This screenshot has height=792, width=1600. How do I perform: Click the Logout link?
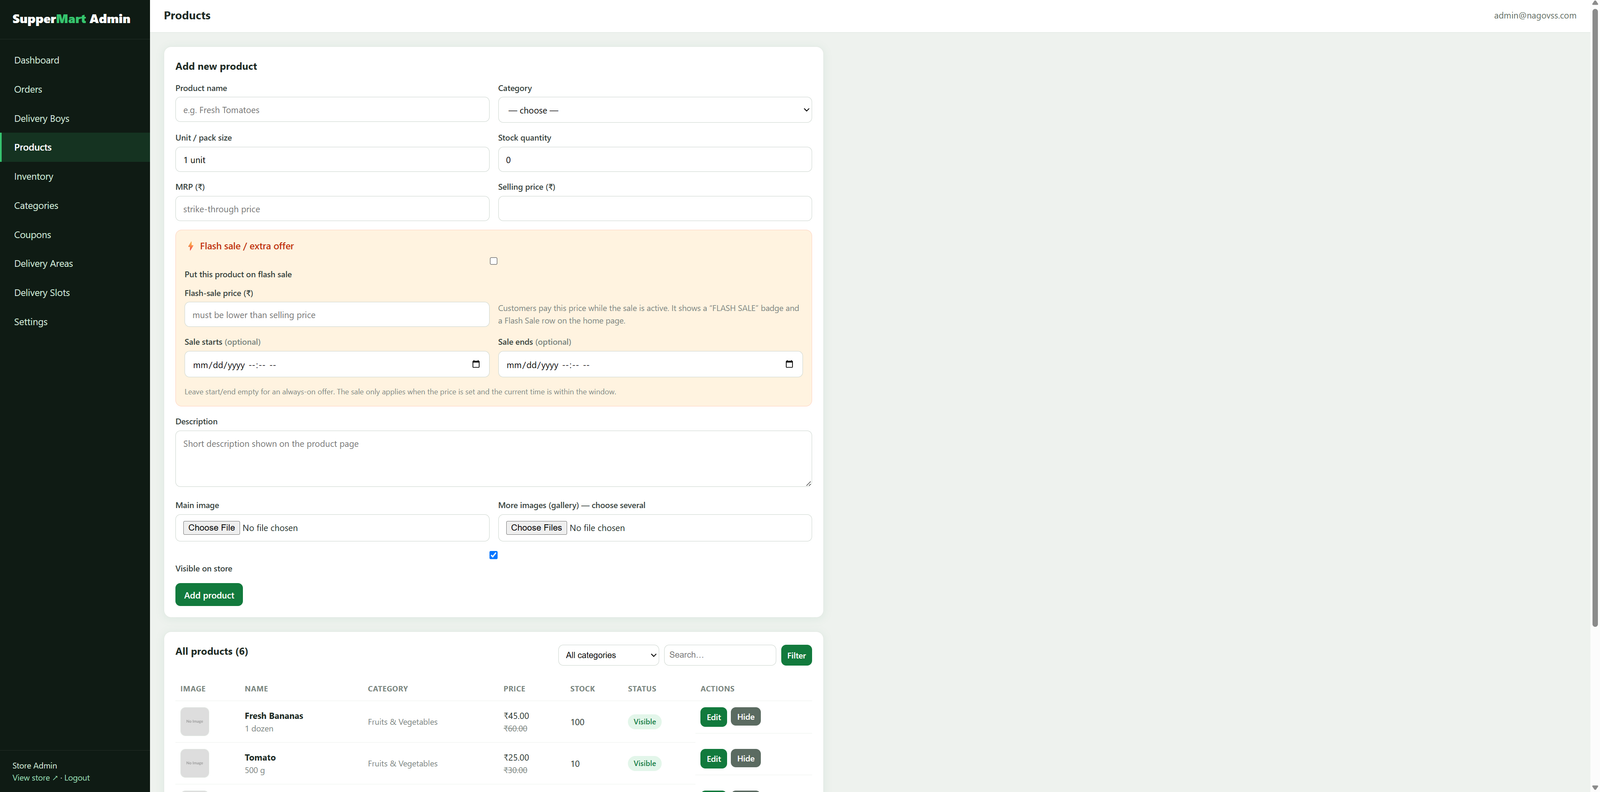tap(77, 778)
